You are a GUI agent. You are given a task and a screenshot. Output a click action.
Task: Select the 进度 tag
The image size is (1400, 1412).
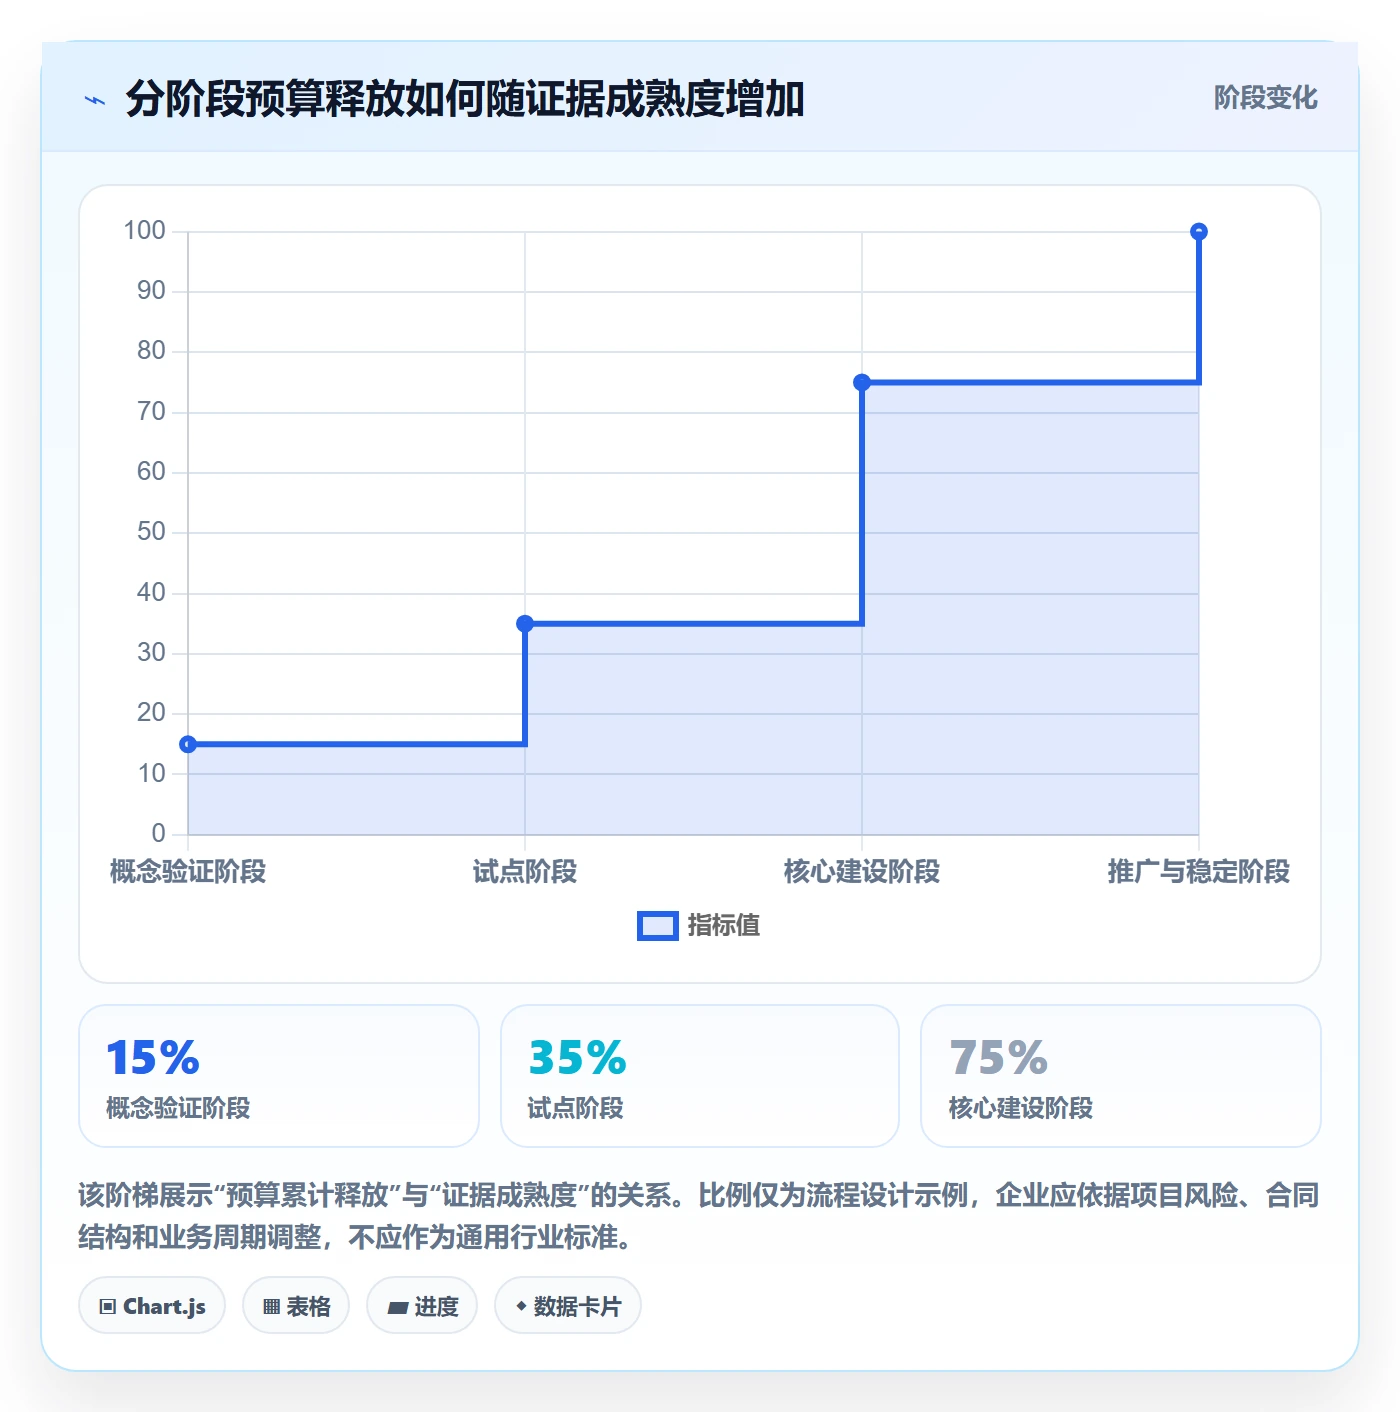422,1306
